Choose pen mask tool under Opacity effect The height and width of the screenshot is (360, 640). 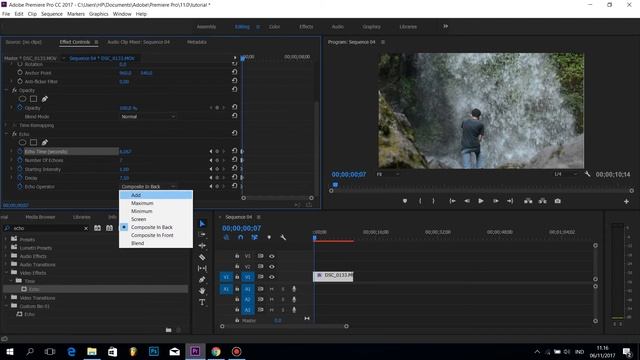(44, 99)
